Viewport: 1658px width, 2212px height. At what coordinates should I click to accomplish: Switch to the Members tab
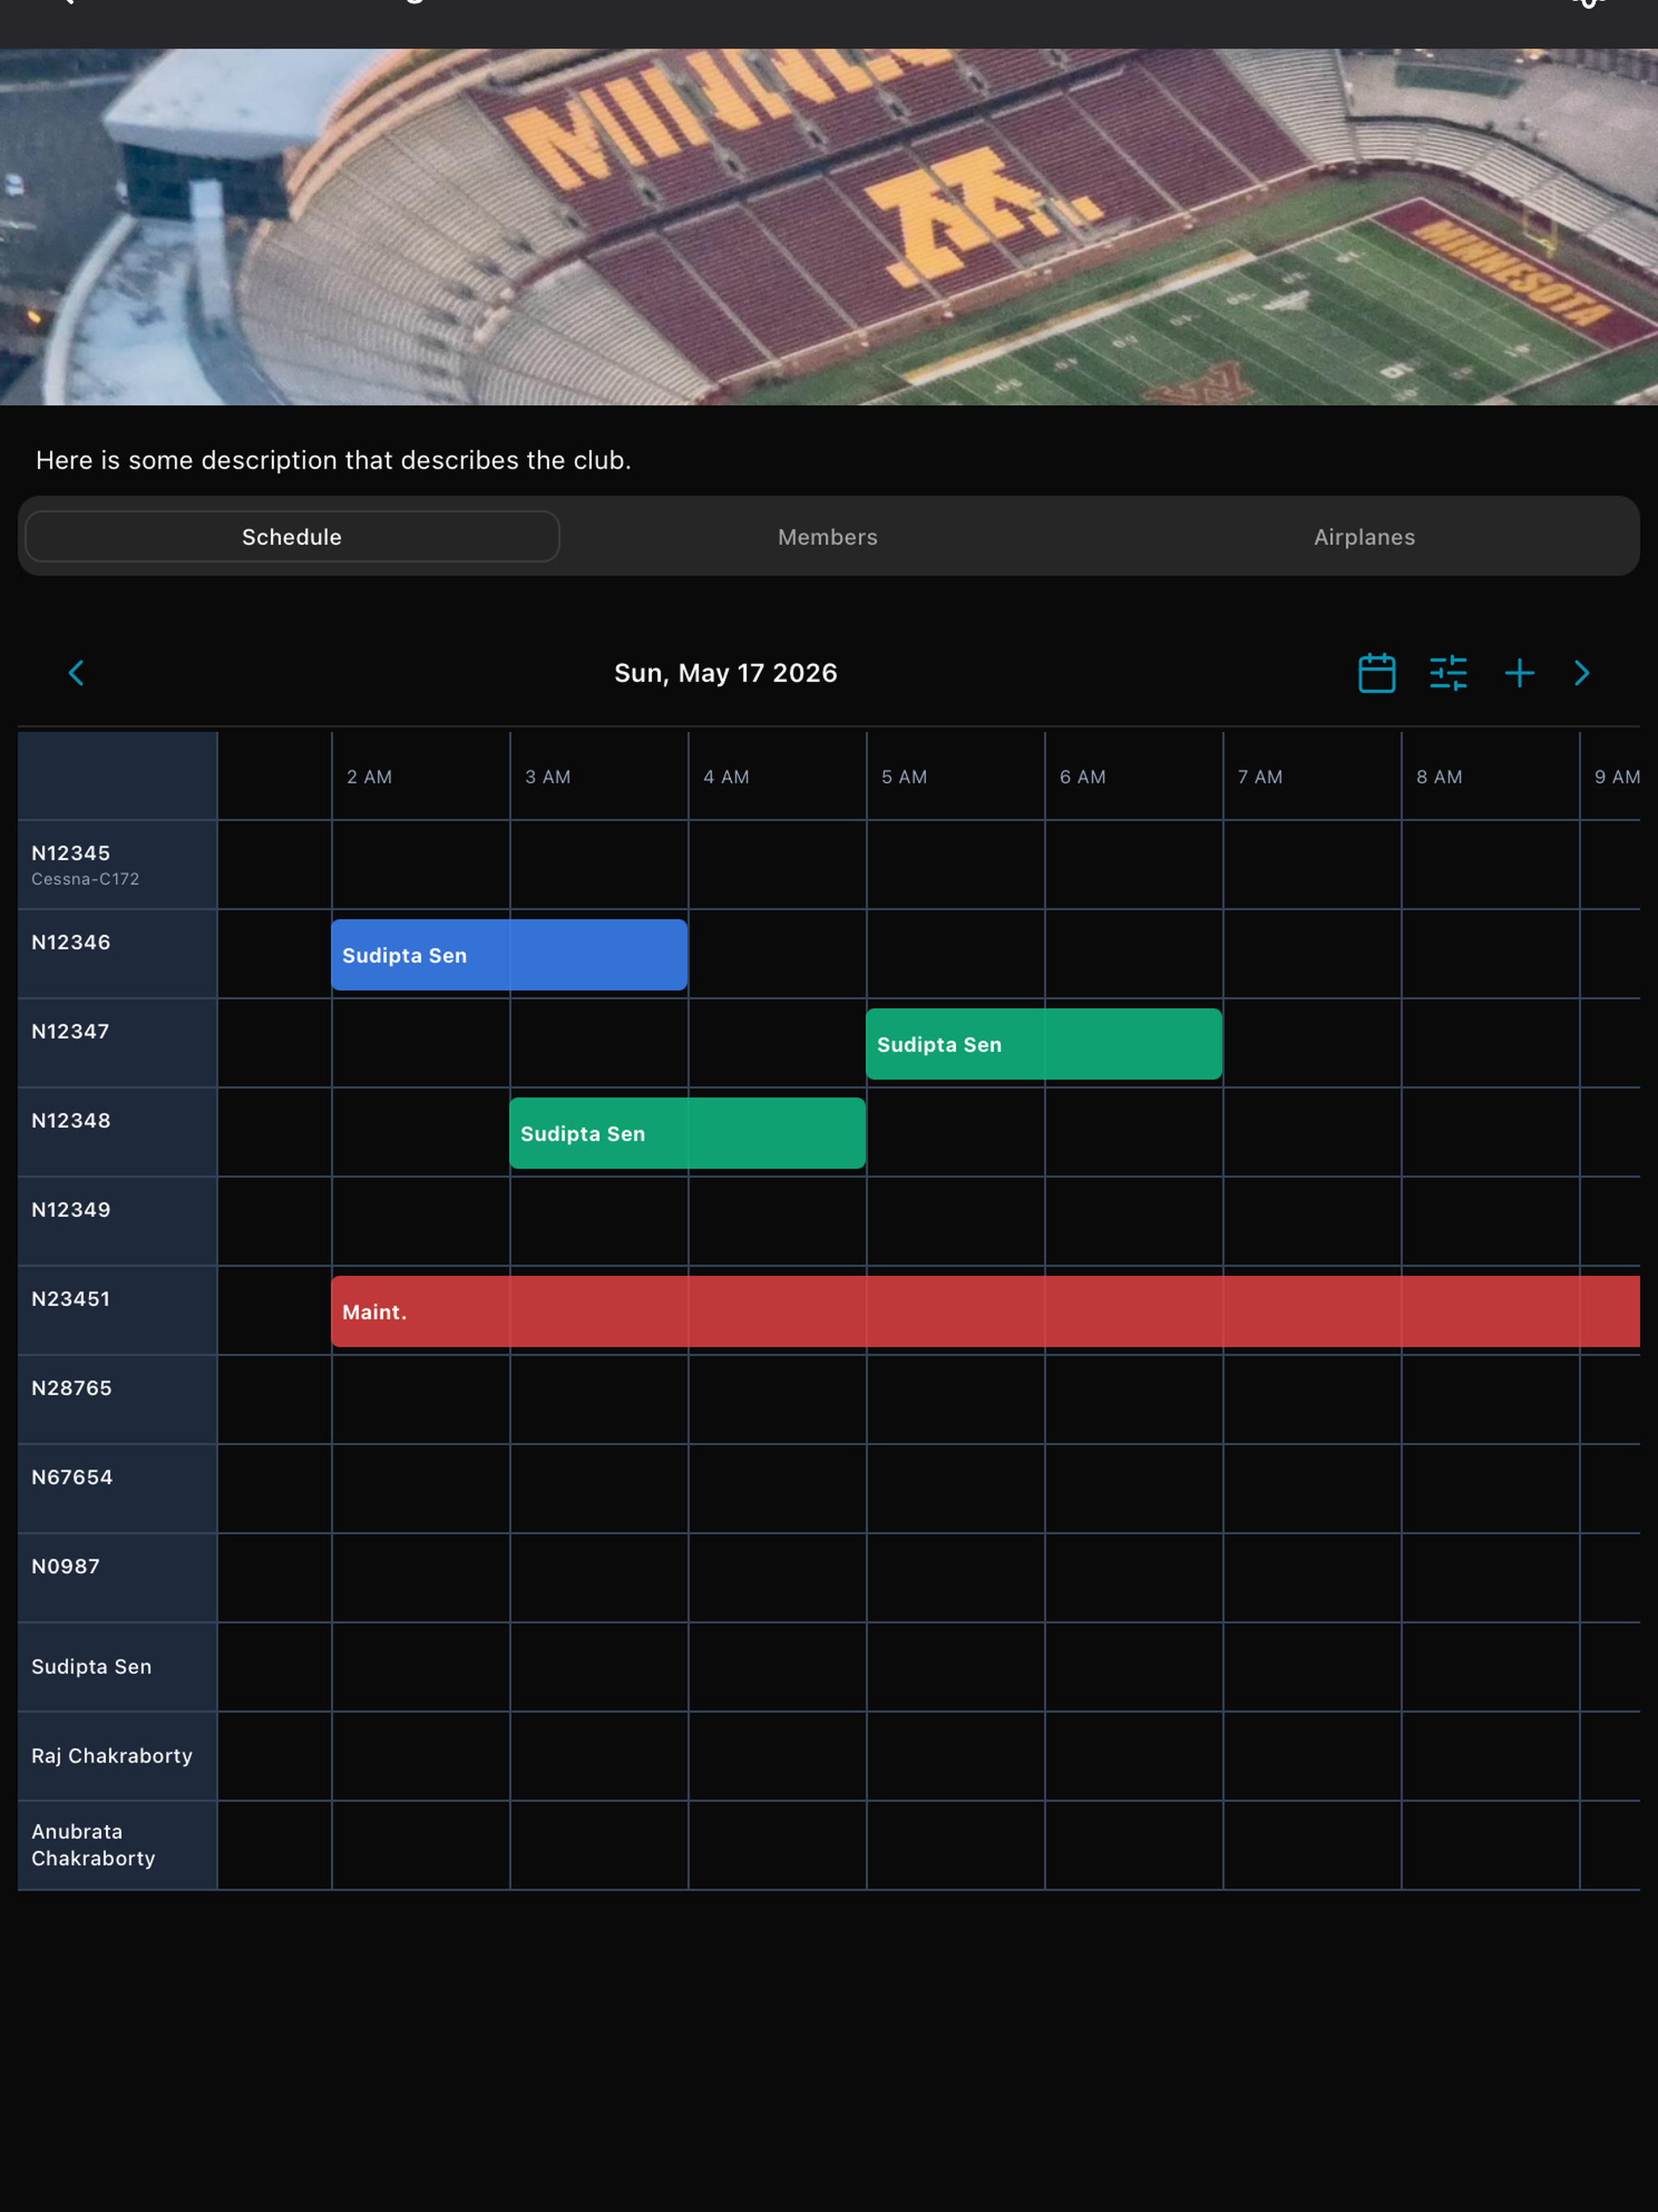point(828,537)
